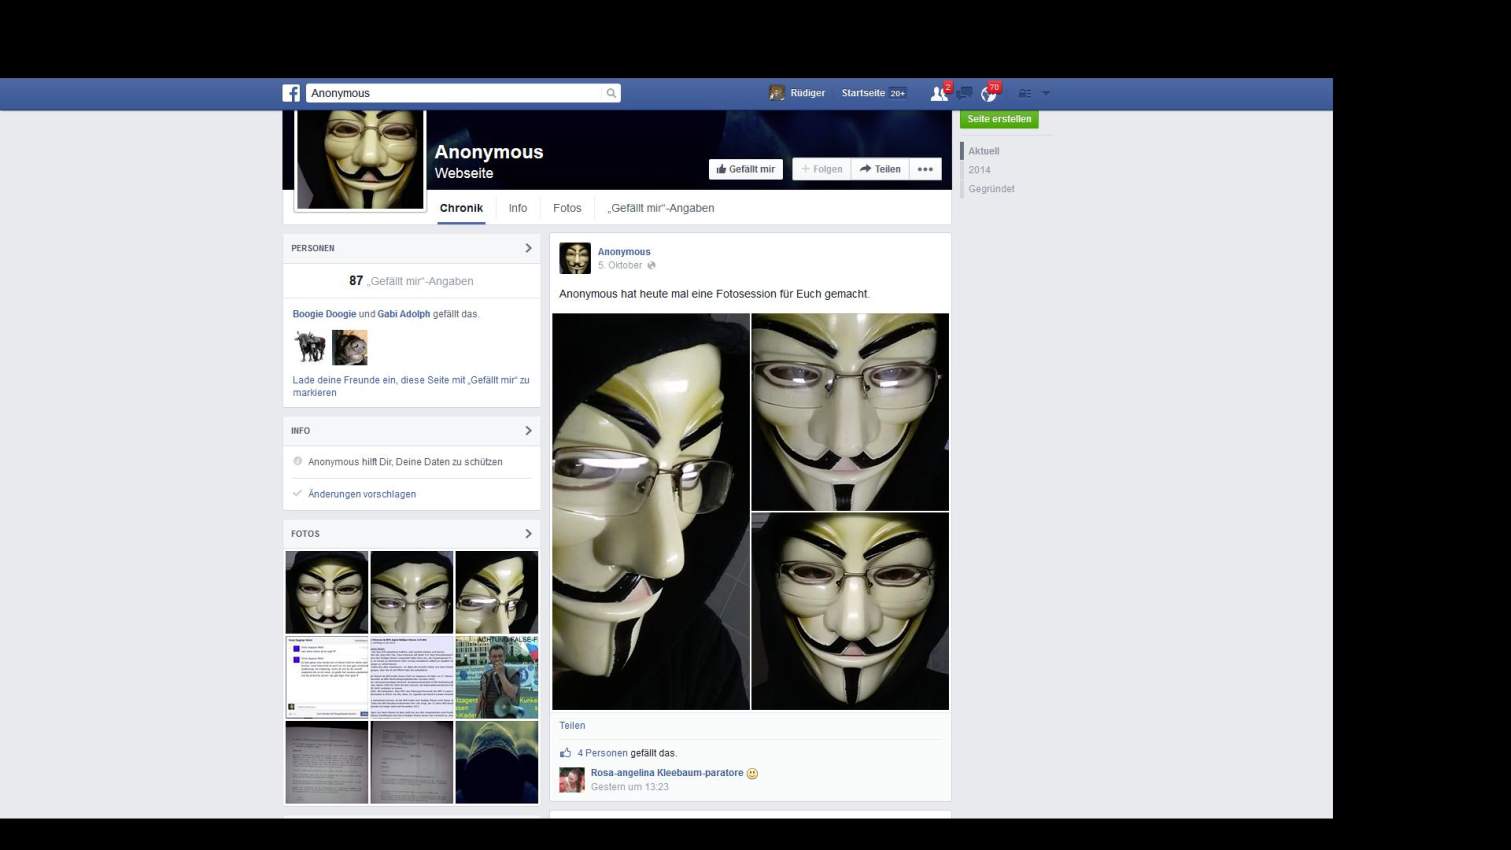Open Rüdiger's profile link

(808, 93)
